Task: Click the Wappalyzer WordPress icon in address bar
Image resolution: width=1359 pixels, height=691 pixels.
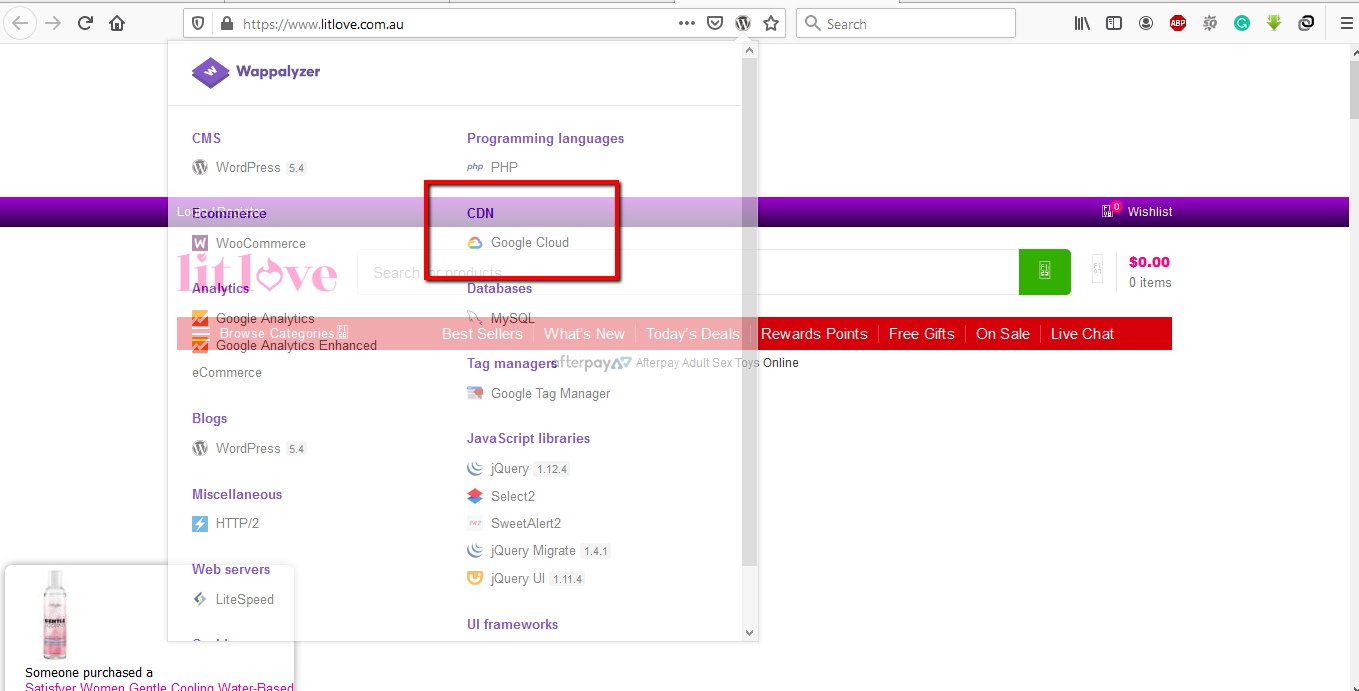Action: [x=743, y=23]
